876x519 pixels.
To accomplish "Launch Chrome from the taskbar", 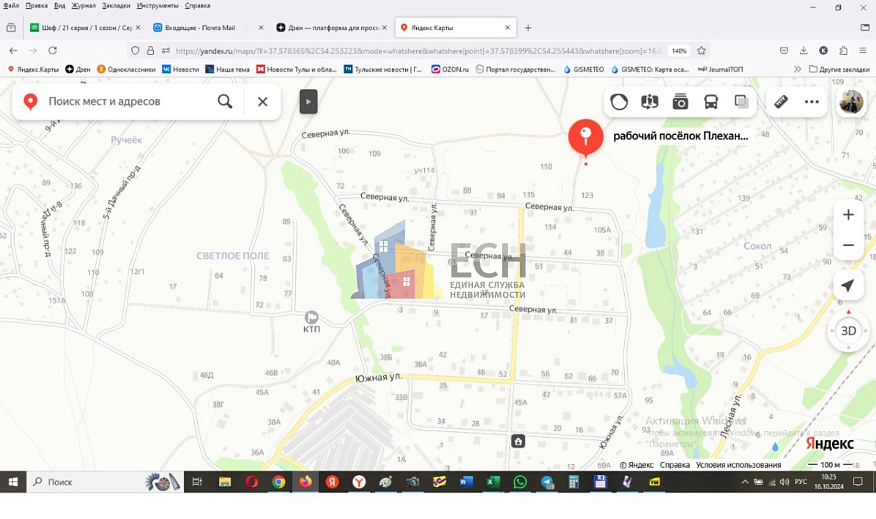I will pyautogui.click(x=278, y=482).
